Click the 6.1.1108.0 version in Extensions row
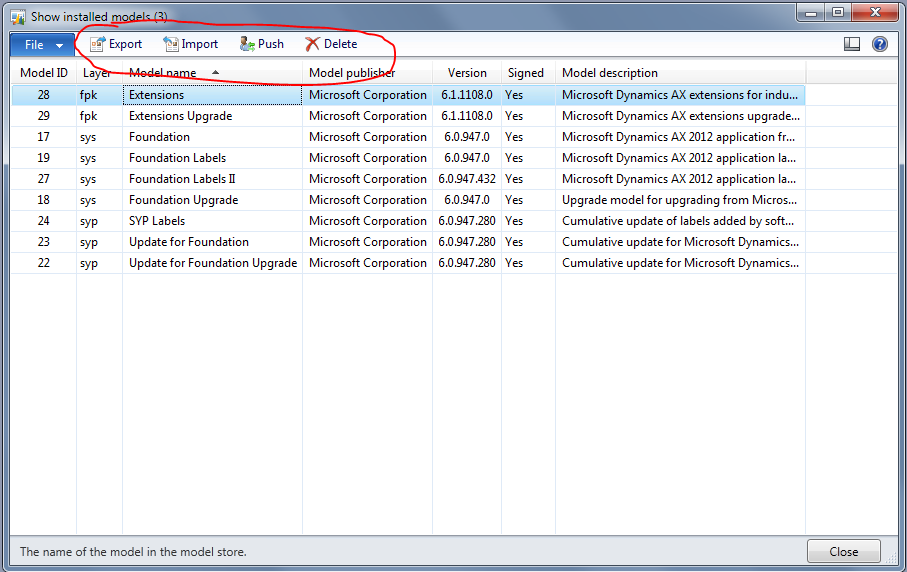The width and height of the screenshot is (907, 572). (467, 95)
